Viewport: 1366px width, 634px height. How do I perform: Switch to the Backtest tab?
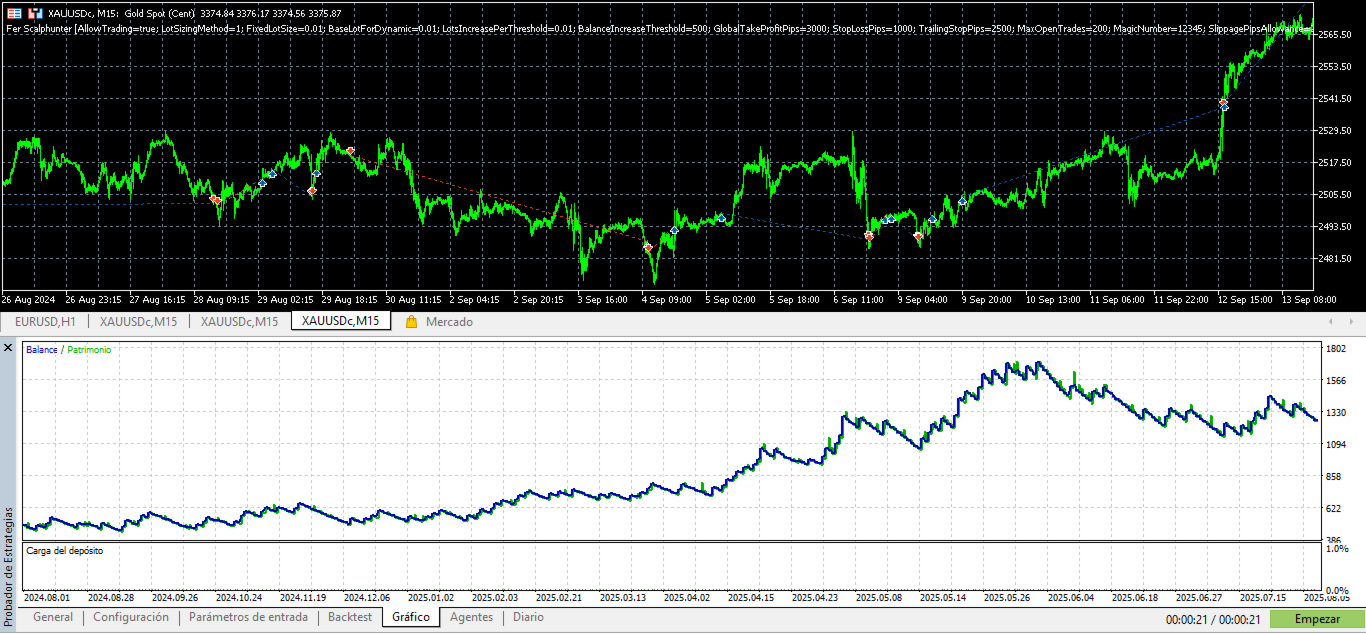pos(350,617)
